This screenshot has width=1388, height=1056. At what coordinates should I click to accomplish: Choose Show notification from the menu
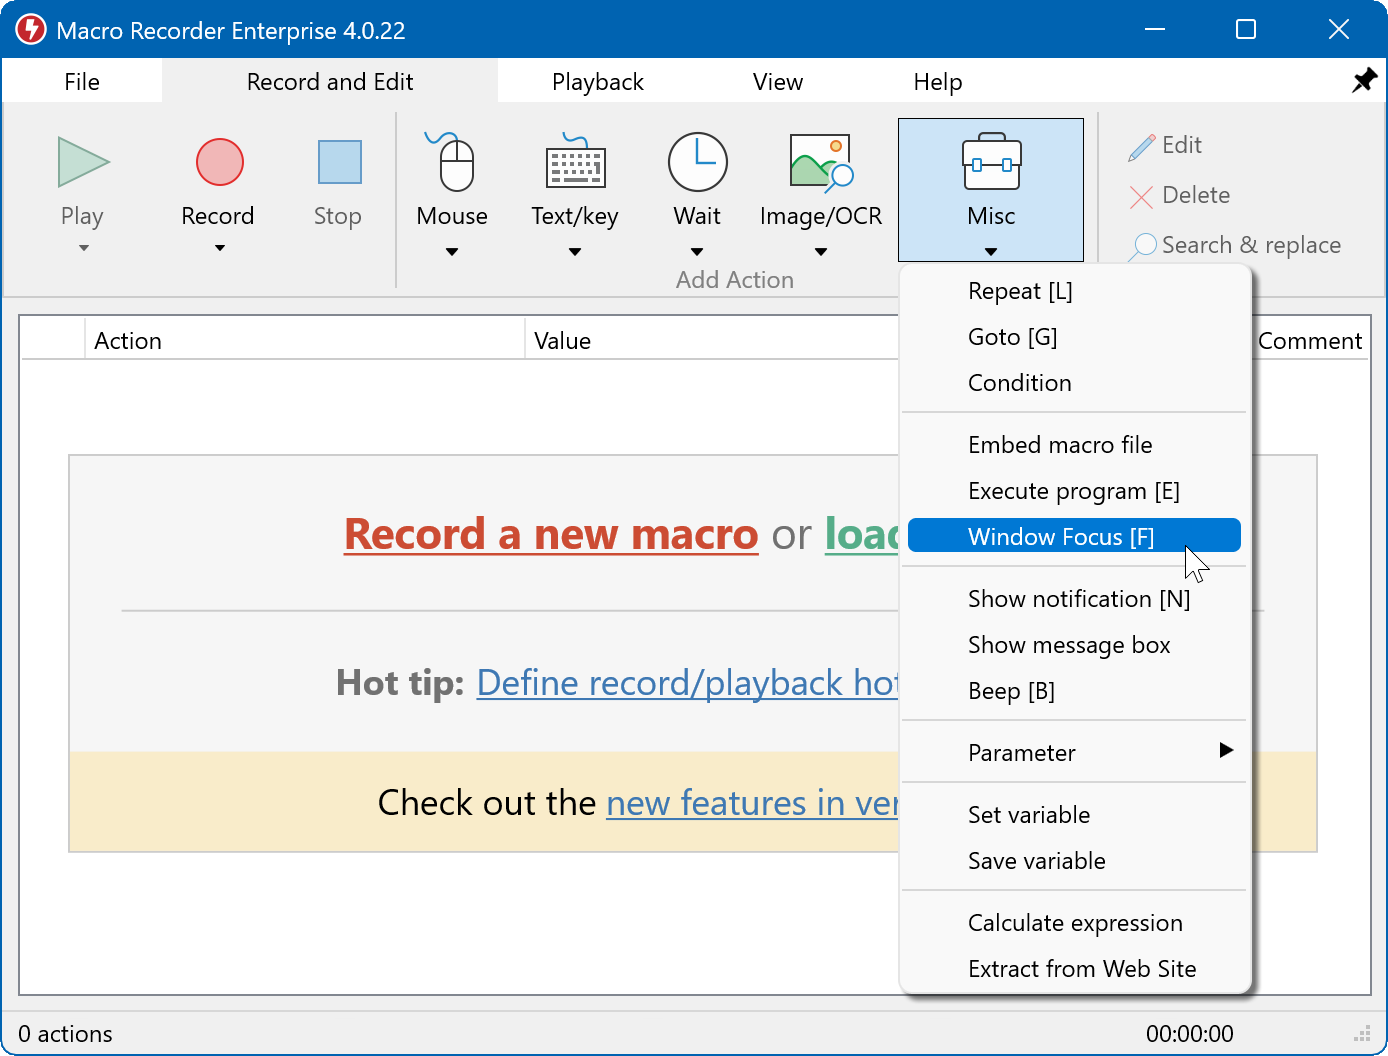[1078, 598]
